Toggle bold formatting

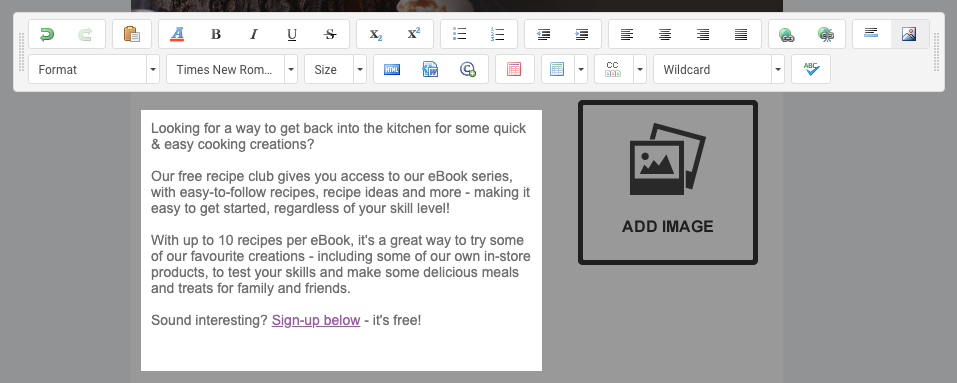215,34
